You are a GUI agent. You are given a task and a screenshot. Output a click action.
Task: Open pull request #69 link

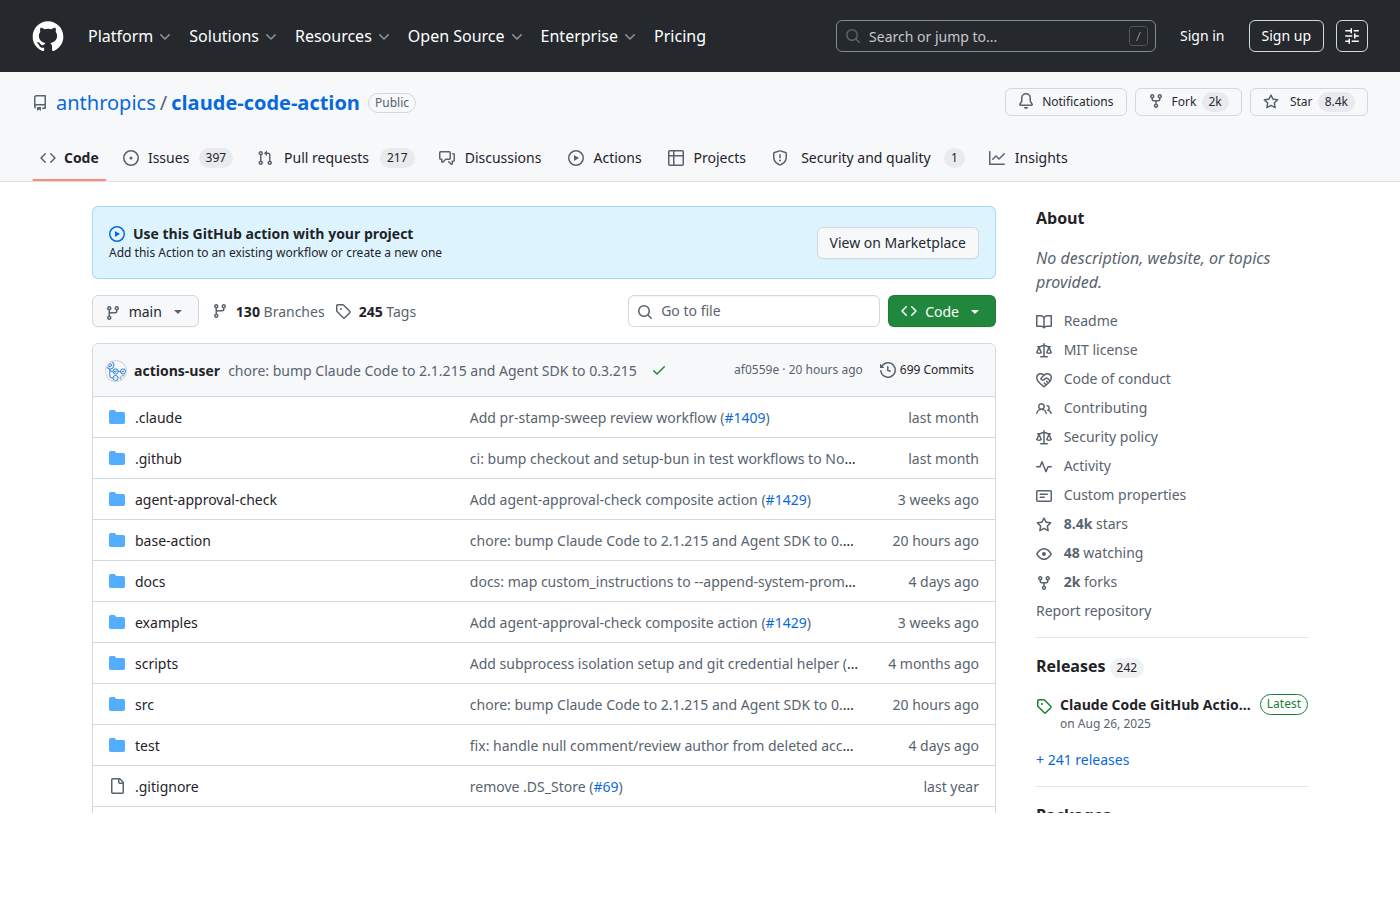pos(606,787)
